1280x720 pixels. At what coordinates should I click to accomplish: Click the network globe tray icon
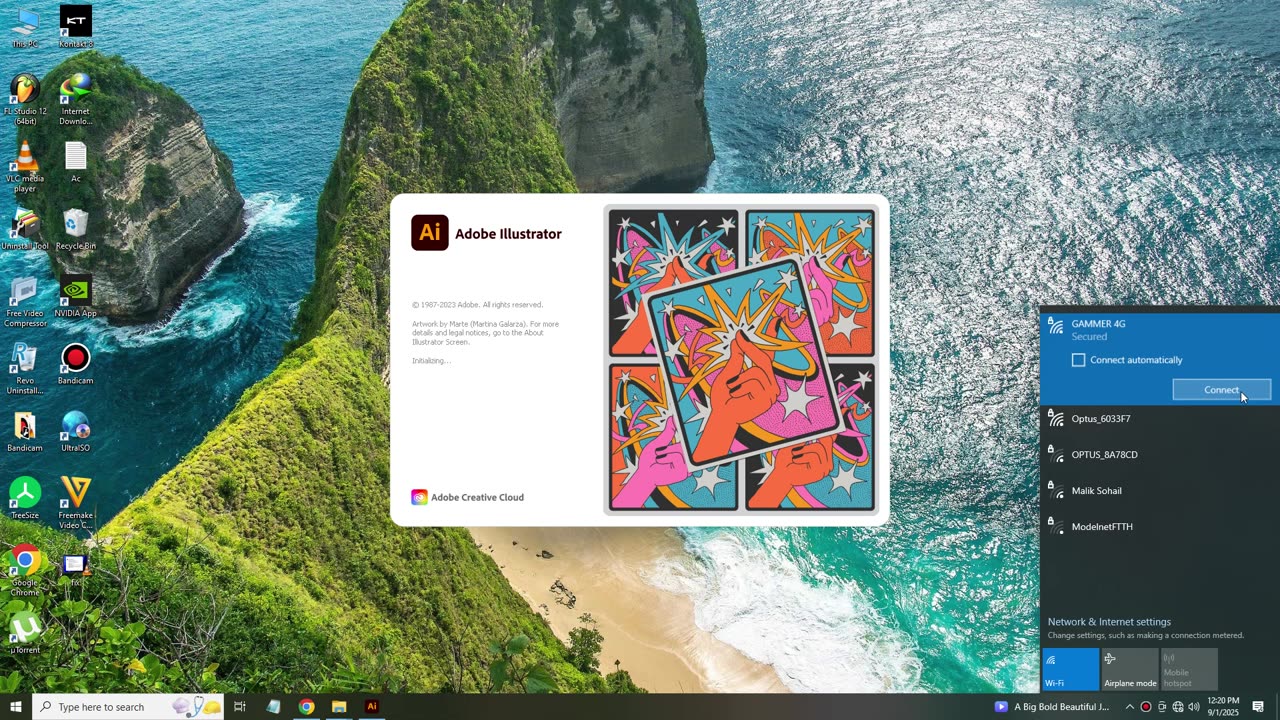(x=1178, y=707)
